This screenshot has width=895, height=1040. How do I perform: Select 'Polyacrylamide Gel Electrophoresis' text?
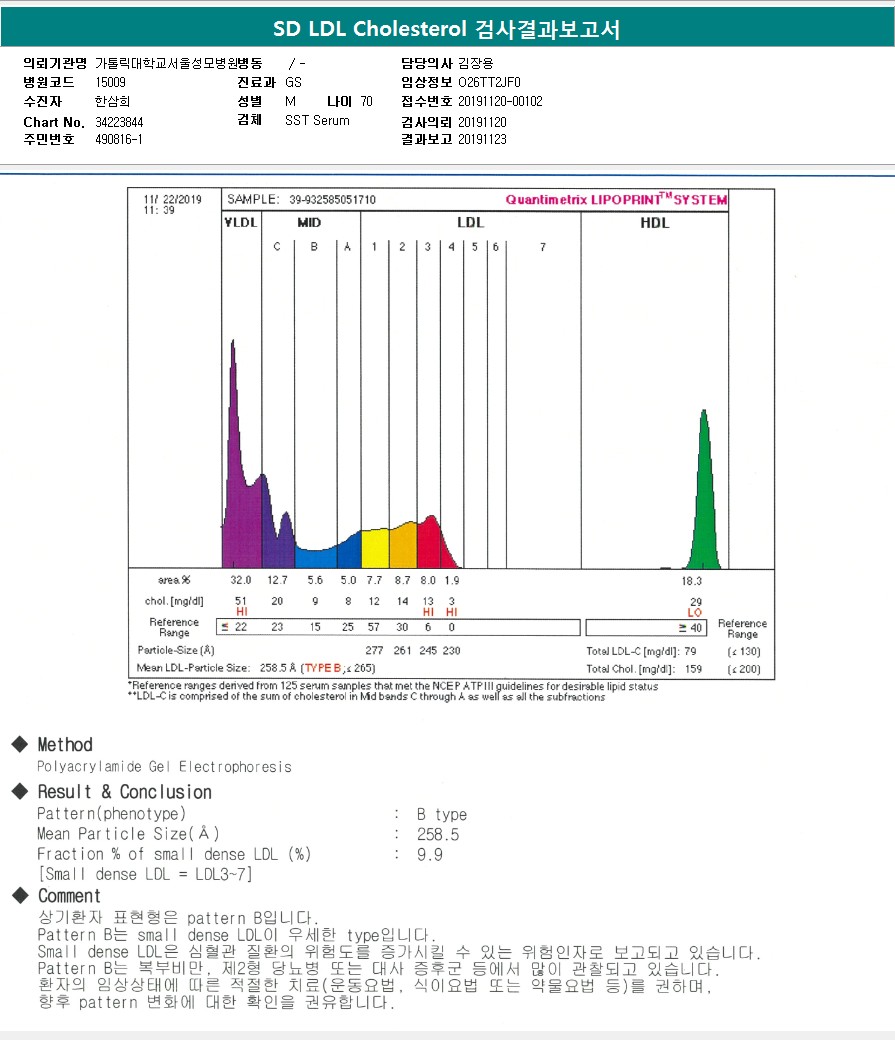pyautogui.click(x=165, y=767)
